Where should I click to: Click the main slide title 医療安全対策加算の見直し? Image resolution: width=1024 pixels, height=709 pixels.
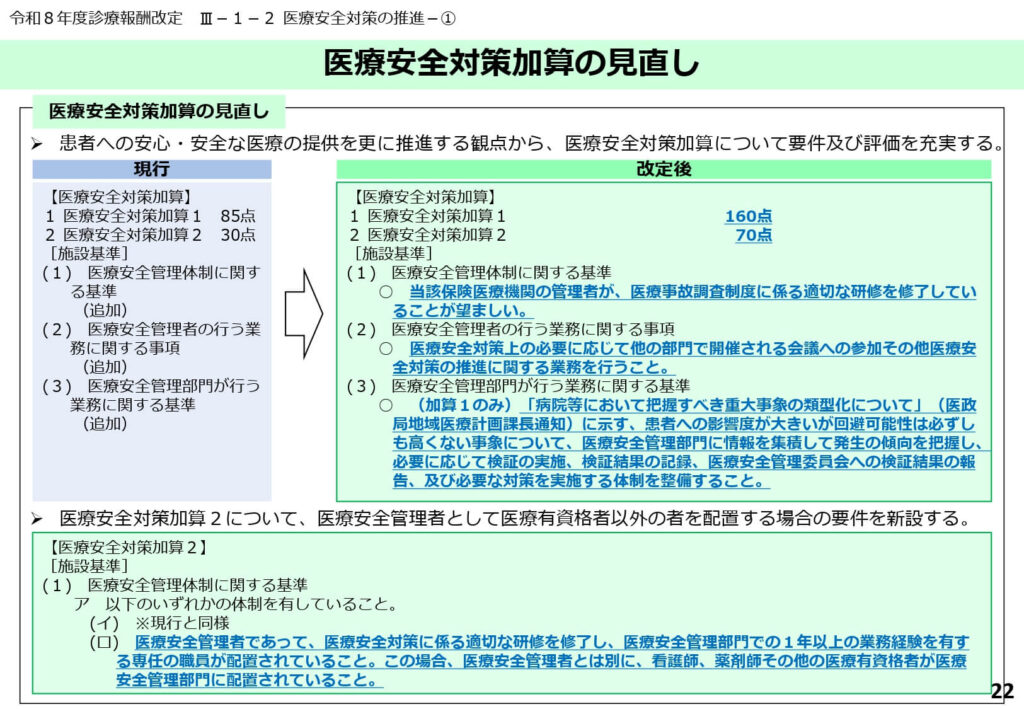[511, 64]
